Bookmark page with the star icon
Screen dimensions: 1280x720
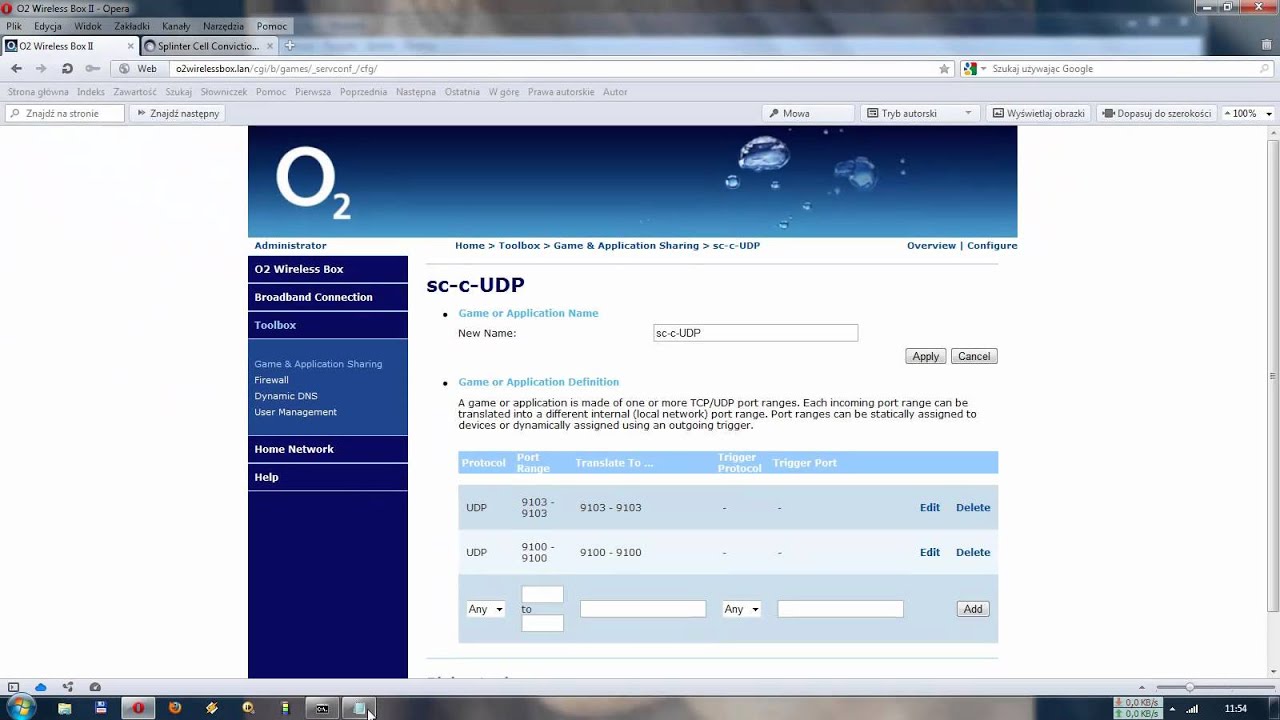(944, 69)
